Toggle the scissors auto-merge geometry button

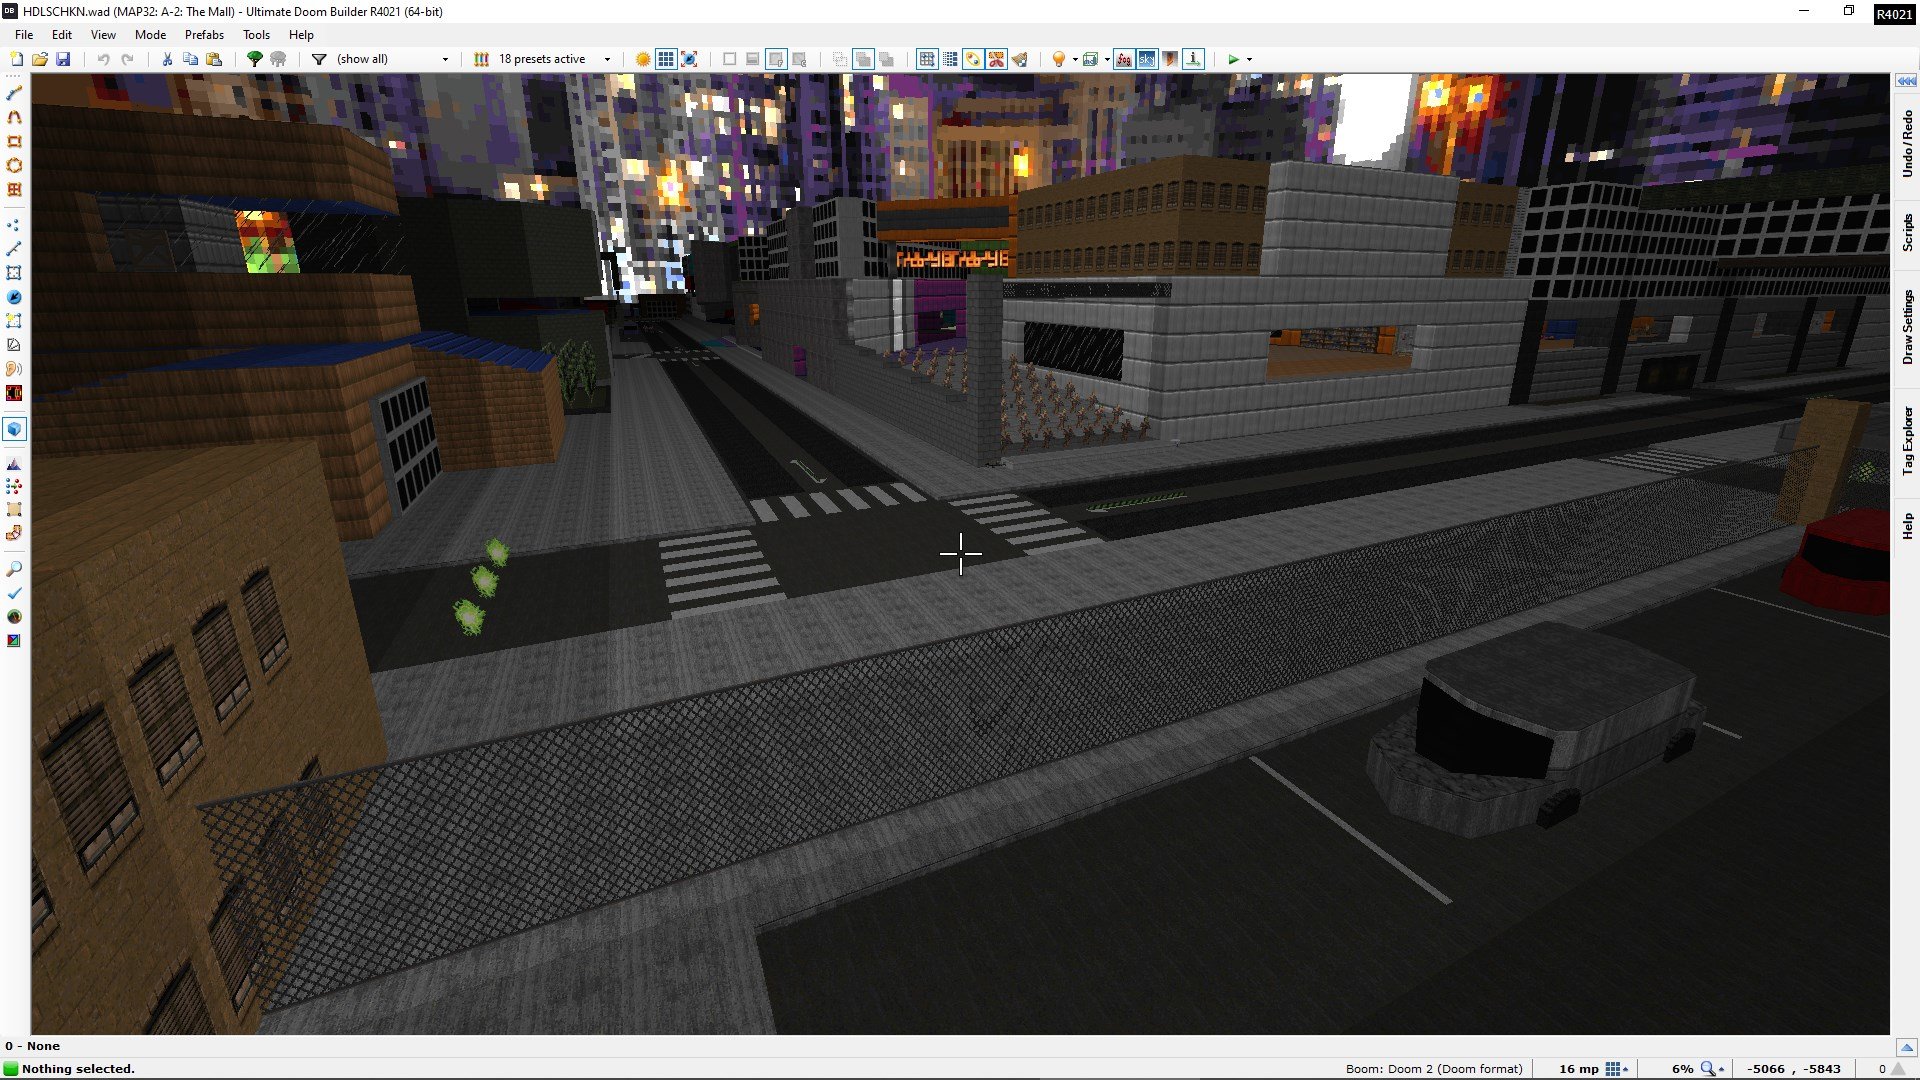996,59
